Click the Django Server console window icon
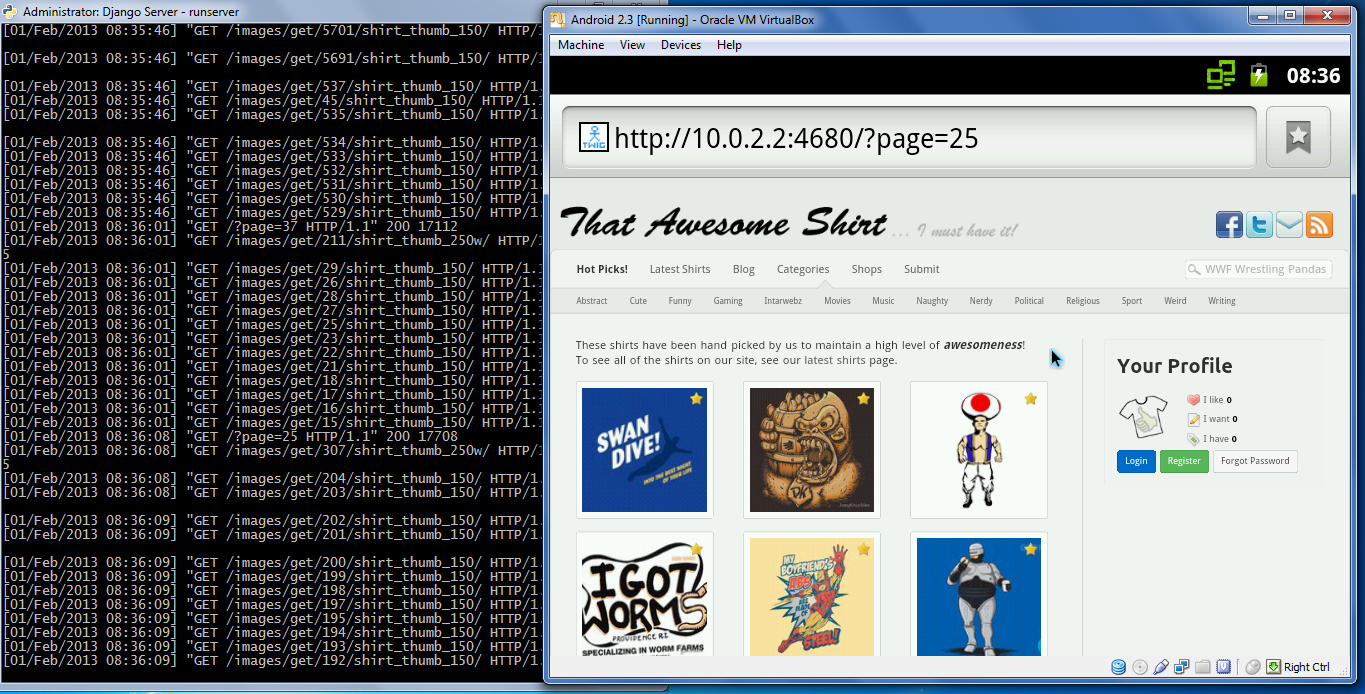 9,12
